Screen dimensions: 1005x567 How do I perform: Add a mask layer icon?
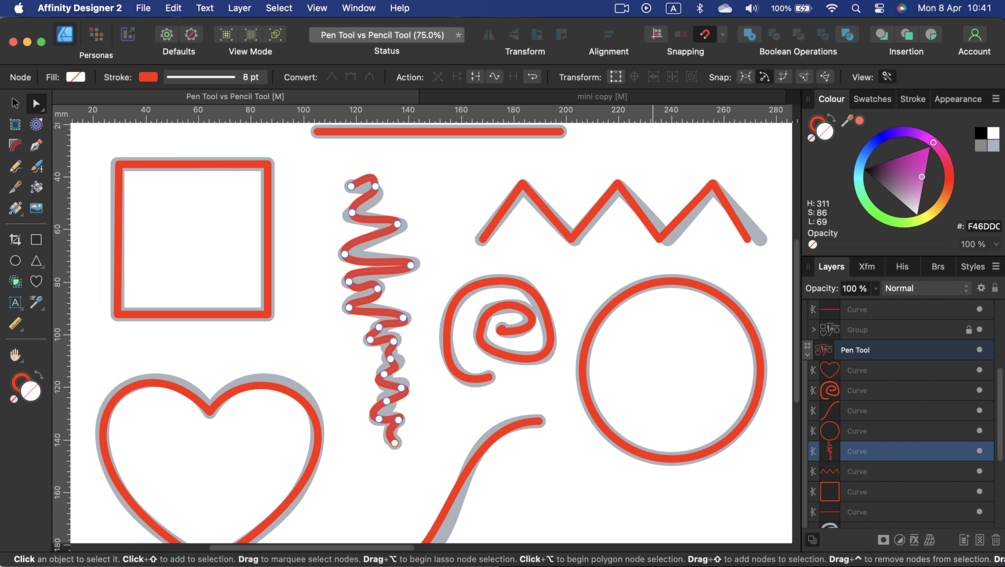tap(883, 540)
